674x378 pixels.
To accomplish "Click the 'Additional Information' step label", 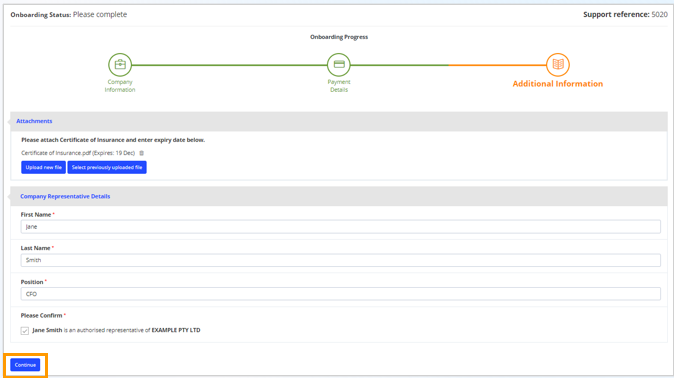I will click(558, 84).
